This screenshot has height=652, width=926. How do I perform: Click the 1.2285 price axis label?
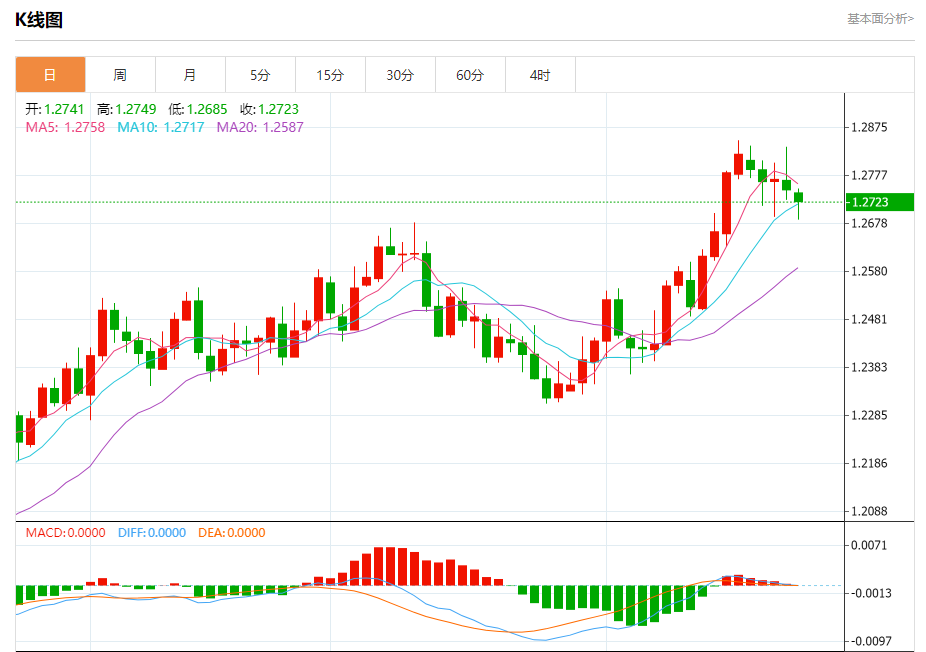coord(869,415)
